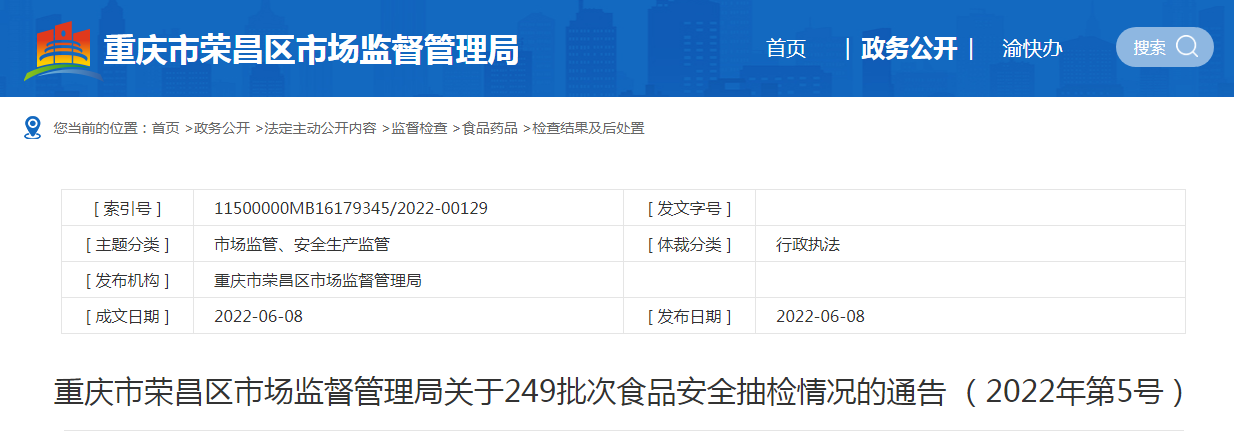Click the [ 成文日期 ] label cell
Screen dimensions: 1234x439
point(128,316)
